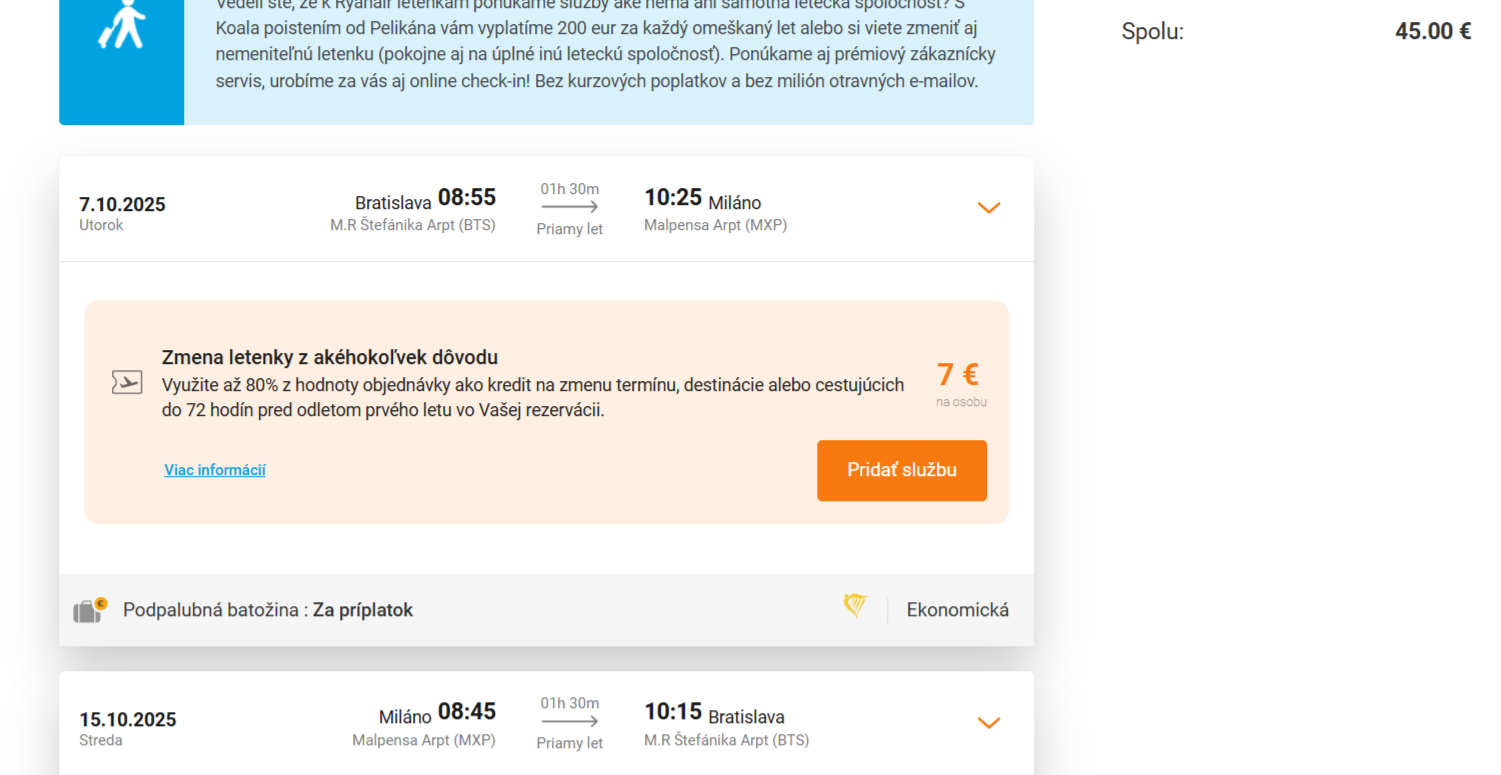The width and height of the screenshot is (1501, 775).
Task: Click the 7 € per person price
Action: (x=958, y=375)
